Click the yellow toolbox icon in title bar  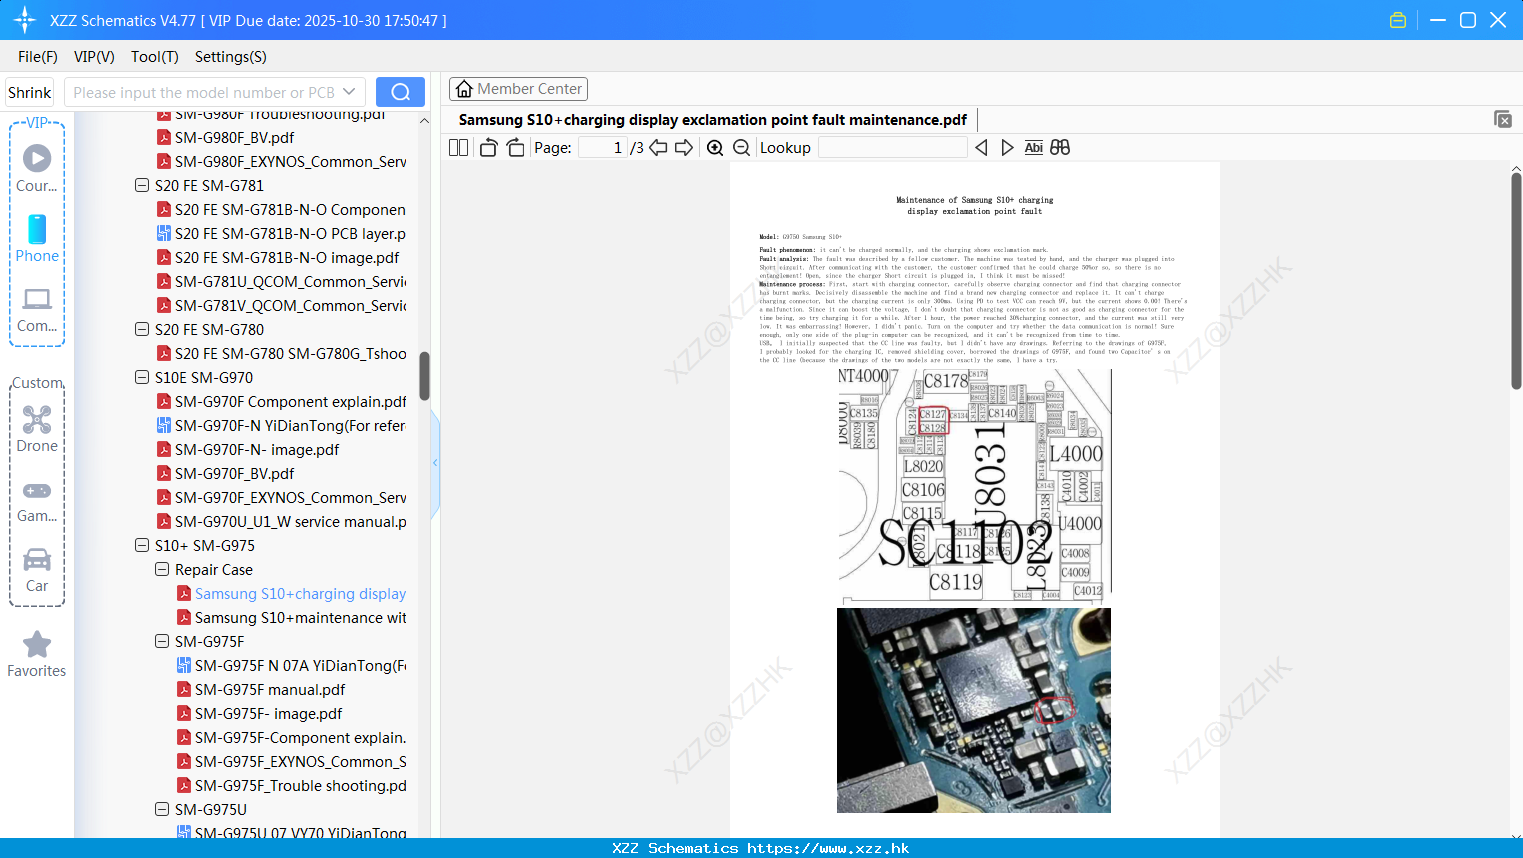tap(1398, 20)
